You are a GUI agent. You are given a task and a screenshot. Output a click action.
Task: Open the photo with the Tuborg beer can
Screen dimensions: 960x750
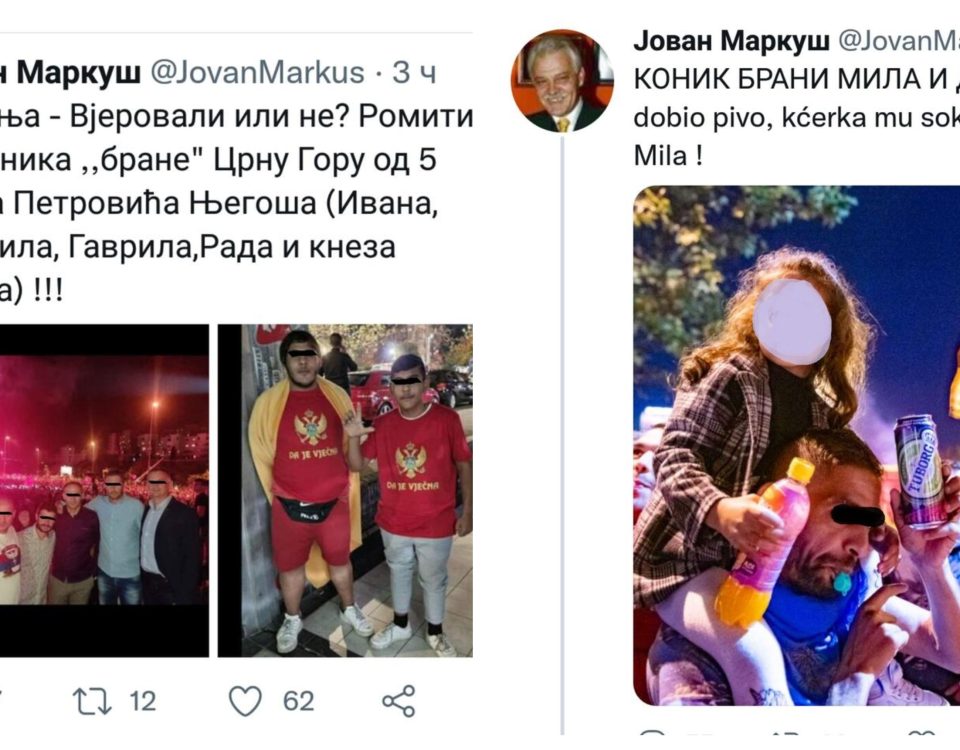[x=797, y=446]
